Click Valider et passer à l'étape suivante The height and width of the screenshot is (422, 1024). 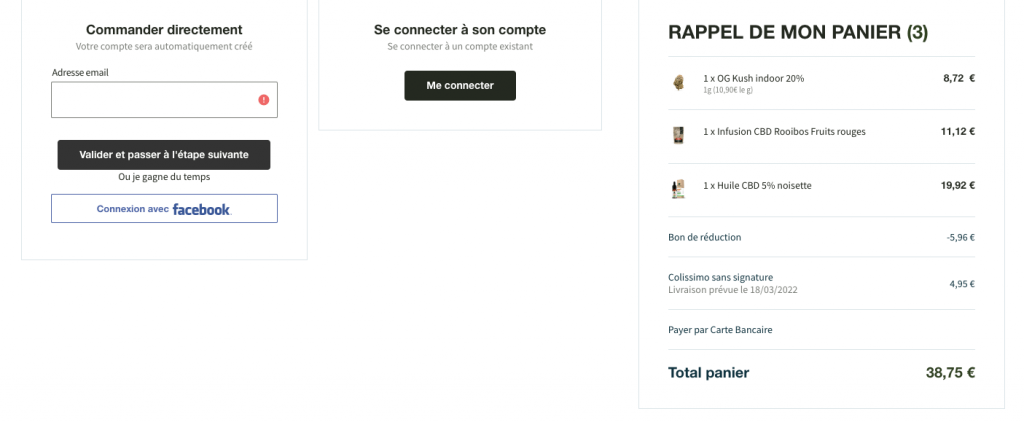click(x=164, y=155)
